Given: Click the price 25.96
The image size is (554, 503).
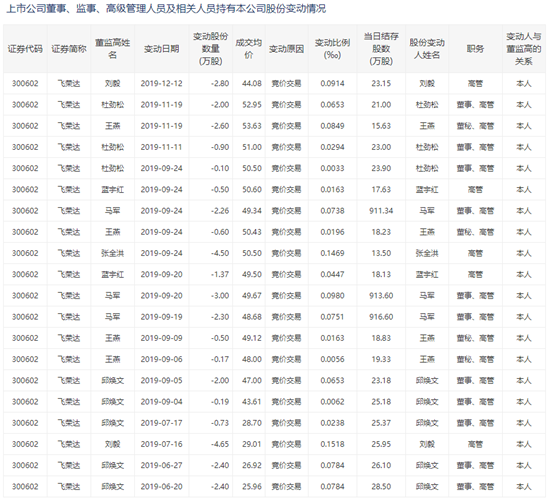Looking at the screenshot, I should click(x=252, y=486).
